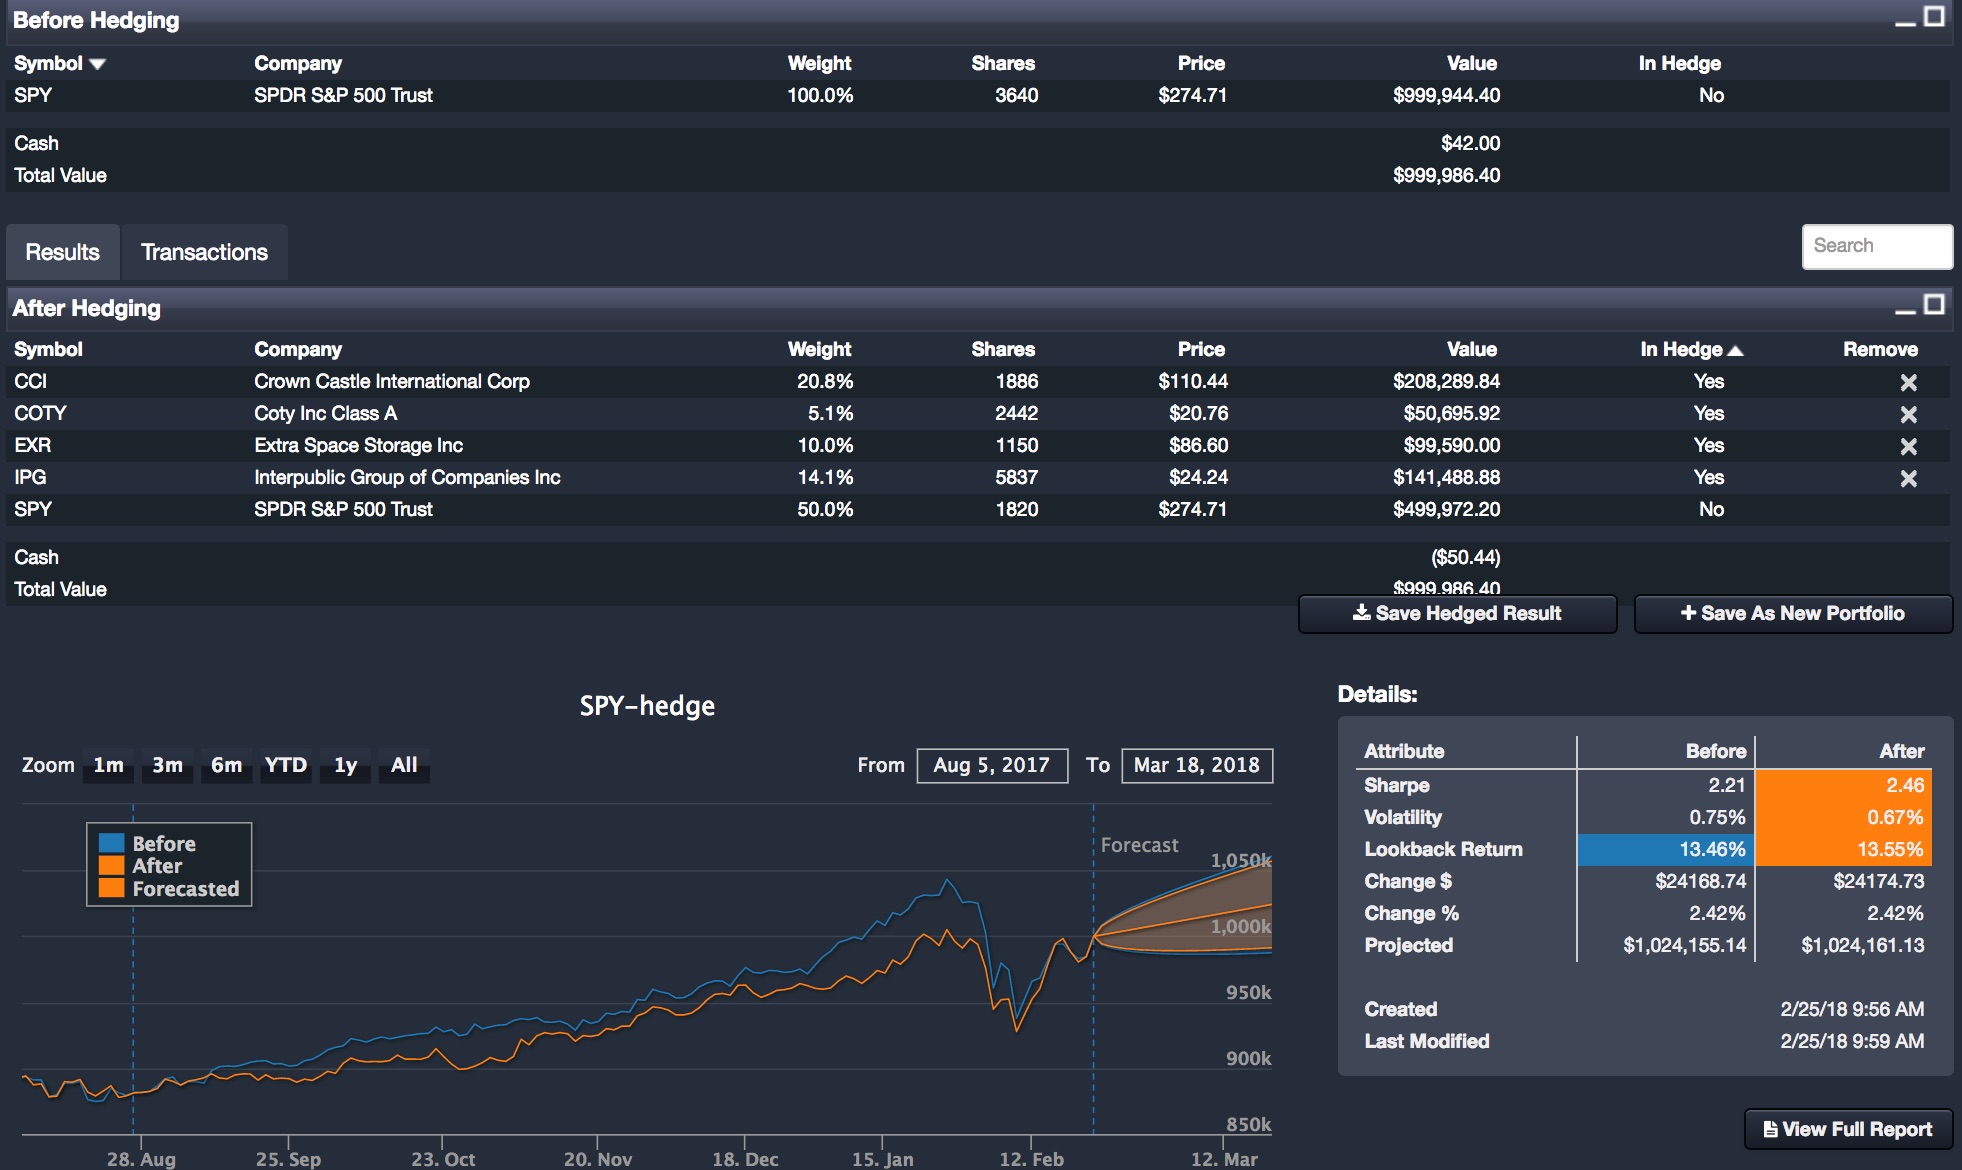Screen dimensions: 1962x1170
Task: Set chart zoom to YTD
Action: 285,765
